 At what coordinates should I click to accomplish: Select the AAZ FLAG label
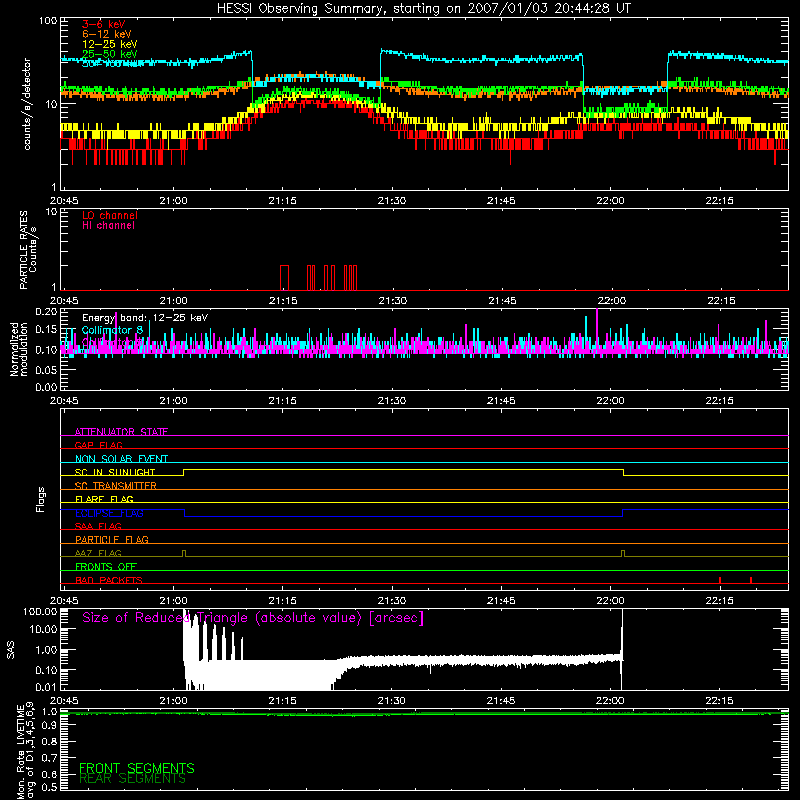(x=98, y=553)
